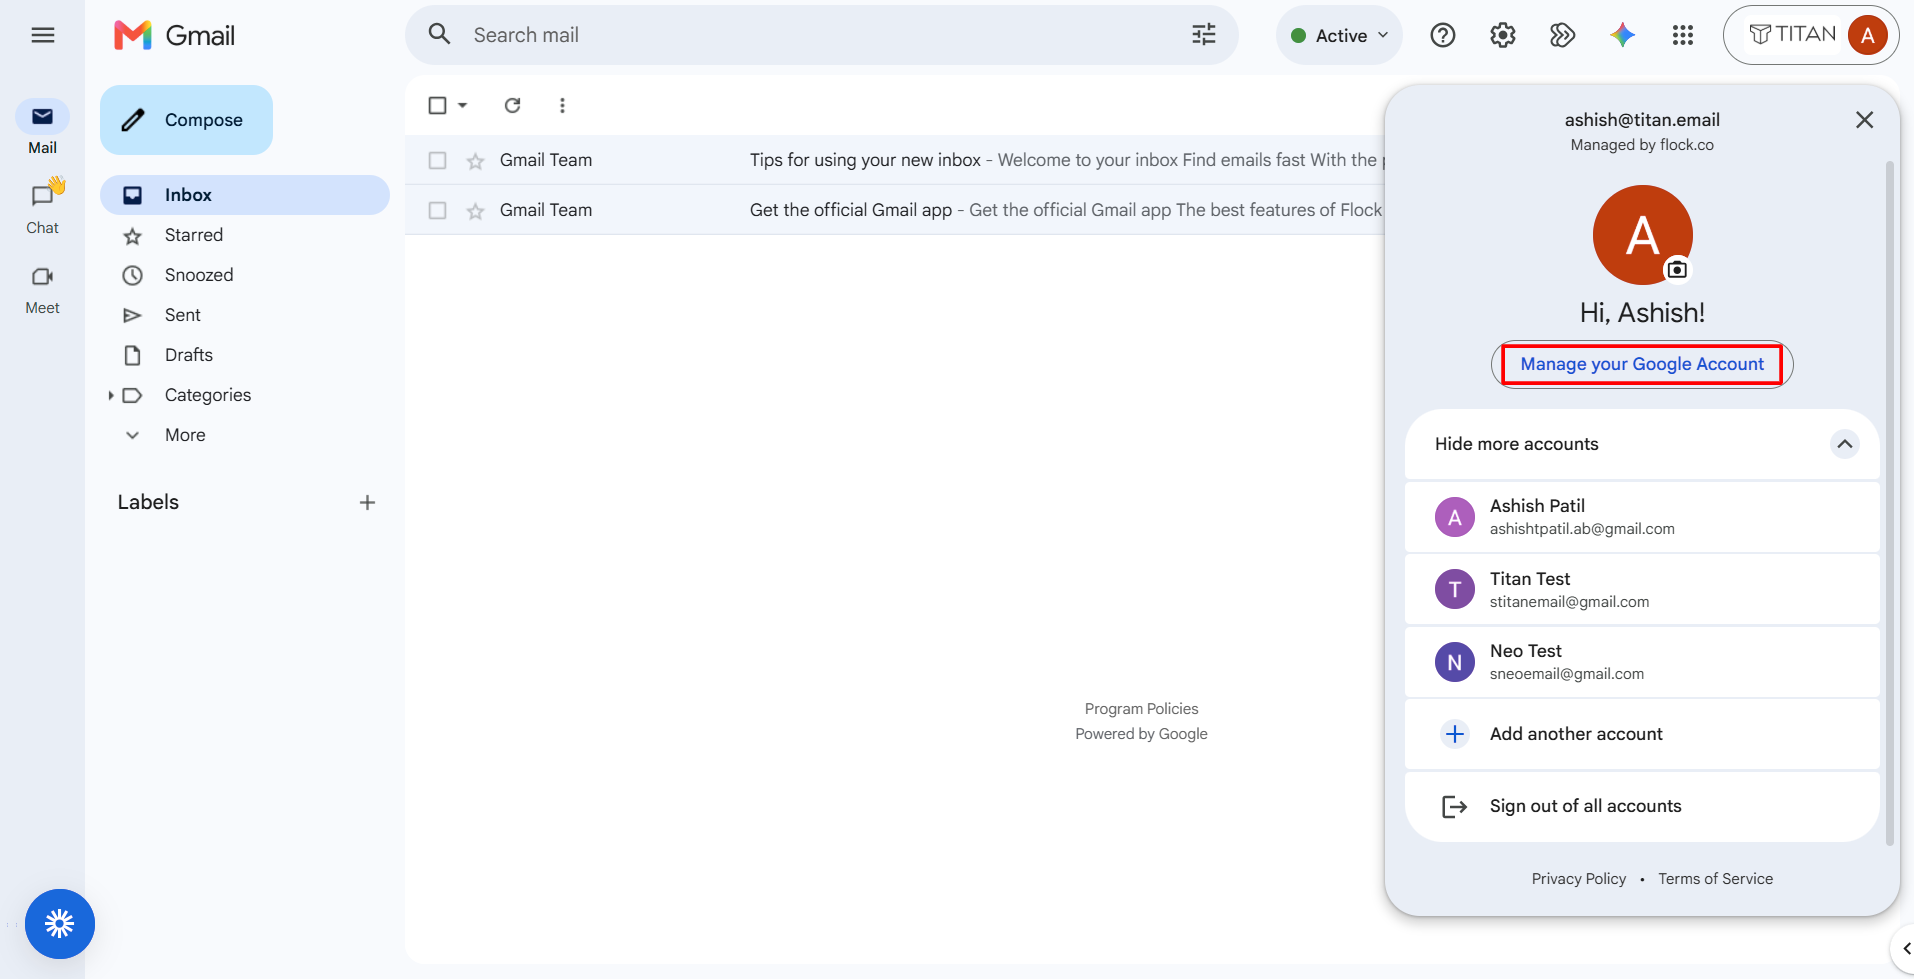Open the Google apps grid

click(x=1683, y=35)
